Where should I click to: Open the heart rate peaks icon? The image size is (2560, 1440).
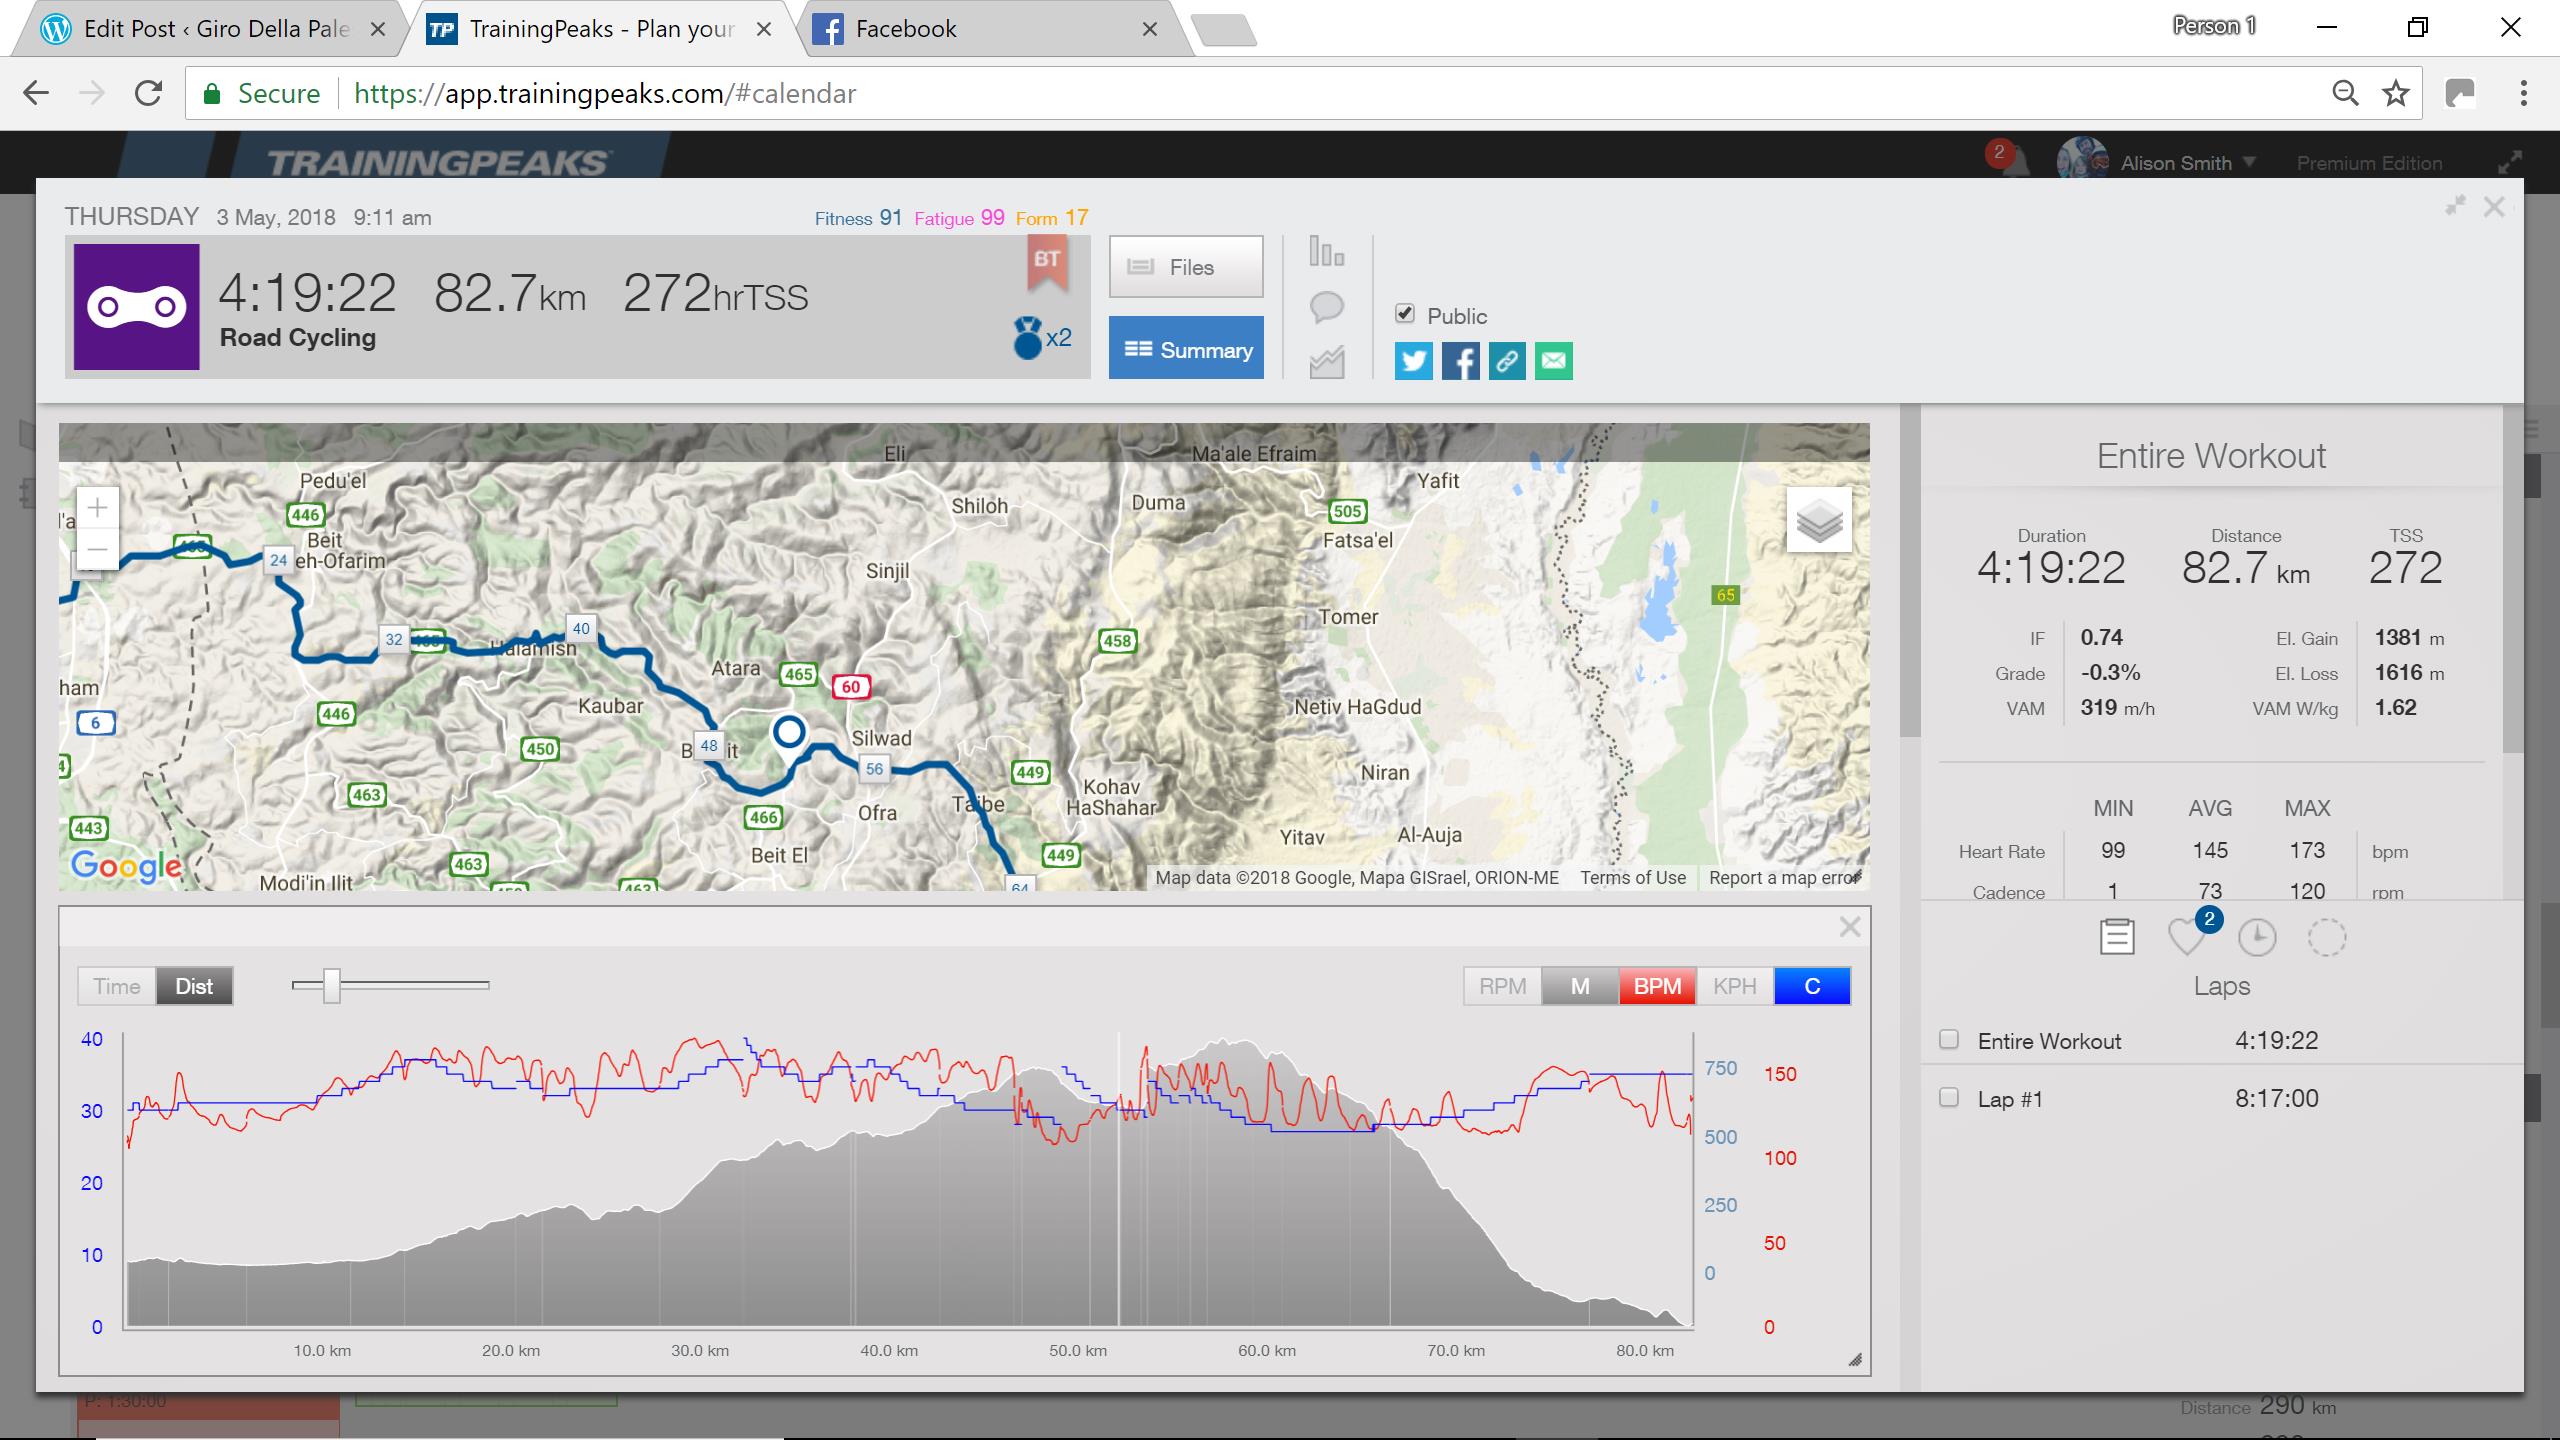(x=2187, y=937)
